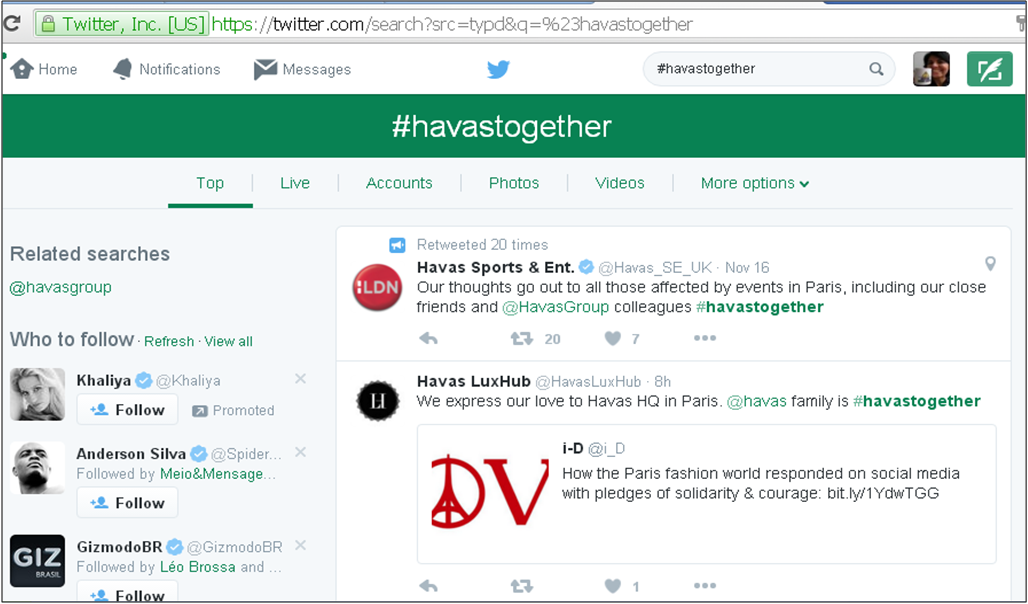Image resolution: width=1028 pixels, height=604 pixels.
Task: Switch to the Photos tab
Action: point(514,183)
